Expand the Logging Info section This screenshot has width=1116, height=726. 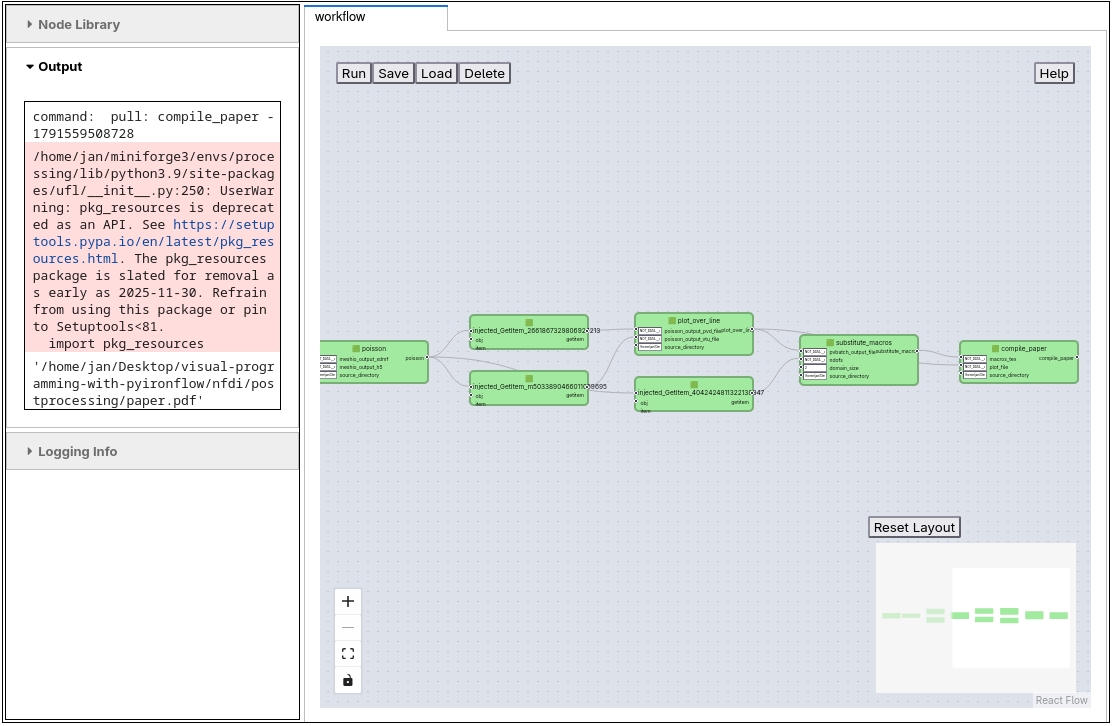point(152,452)
